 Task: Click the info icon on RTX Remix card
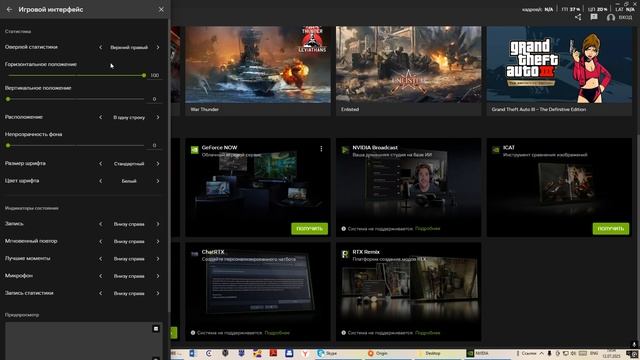pyautogui.click(x=344, y=333)
